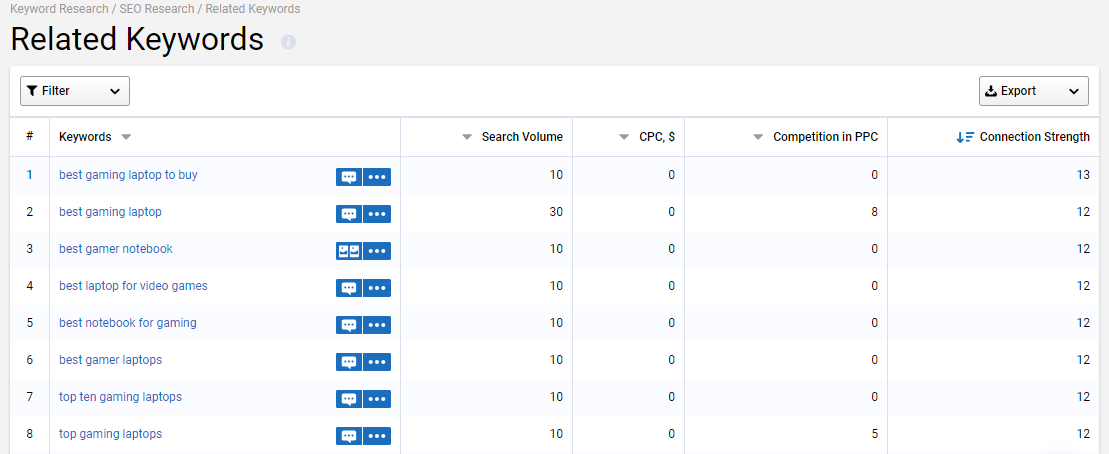Screen dimensions: 1109x454
Task: Open comment icon for 'best gaming laptop to buy'
Action: [349, 177]
